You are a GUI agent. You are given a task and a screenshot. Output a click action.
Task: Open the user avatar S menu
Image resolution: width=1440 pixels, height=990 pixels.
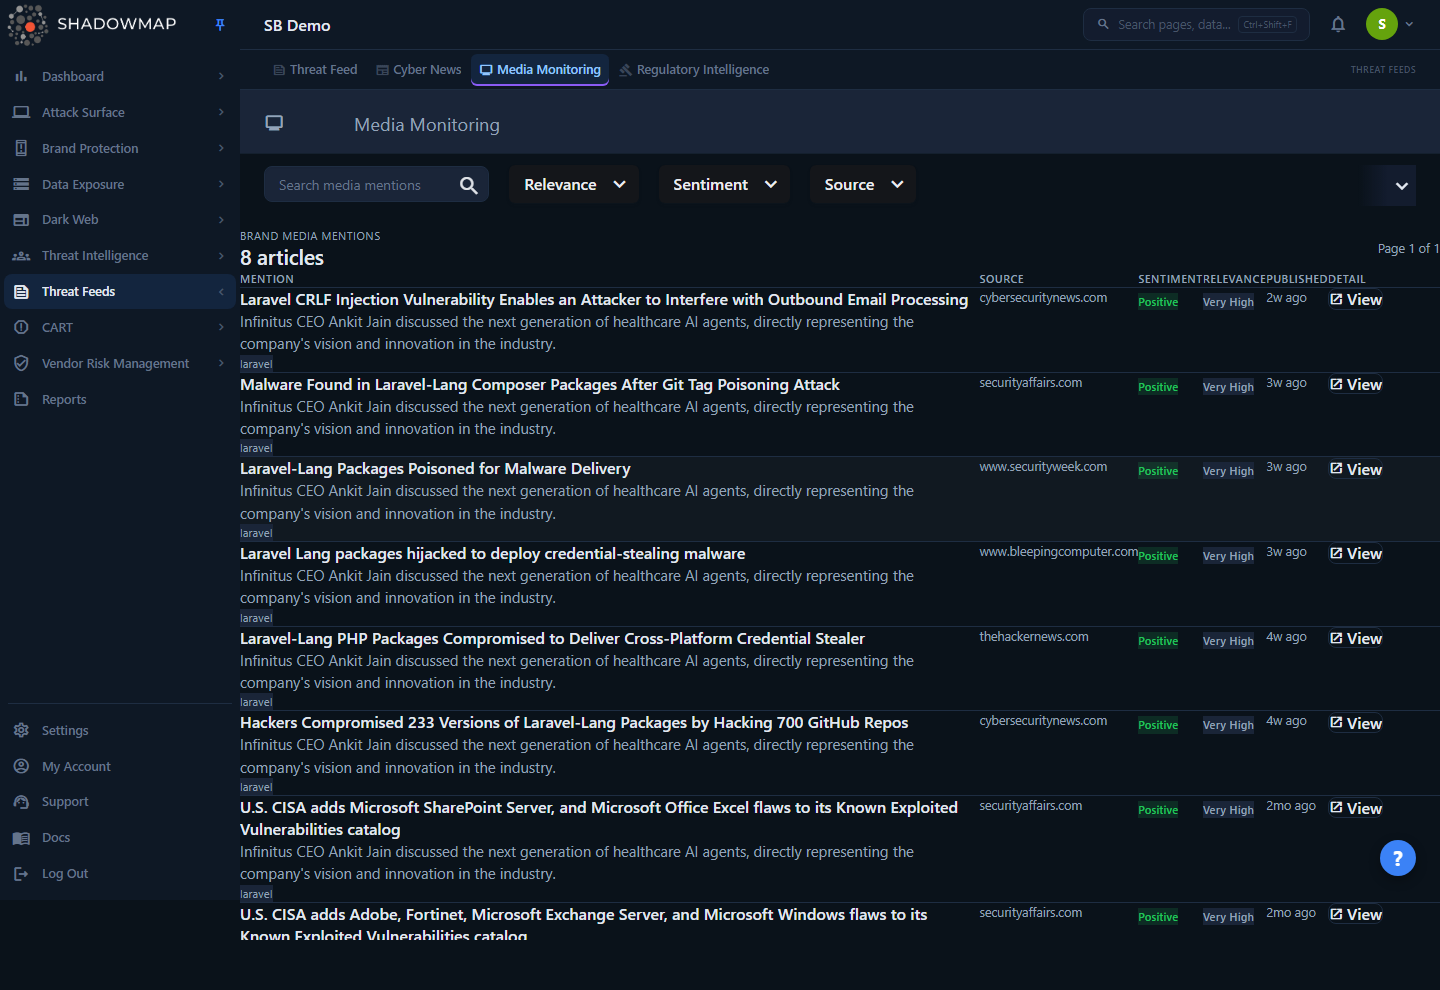pyautogui.click(x=1382, y=24)
